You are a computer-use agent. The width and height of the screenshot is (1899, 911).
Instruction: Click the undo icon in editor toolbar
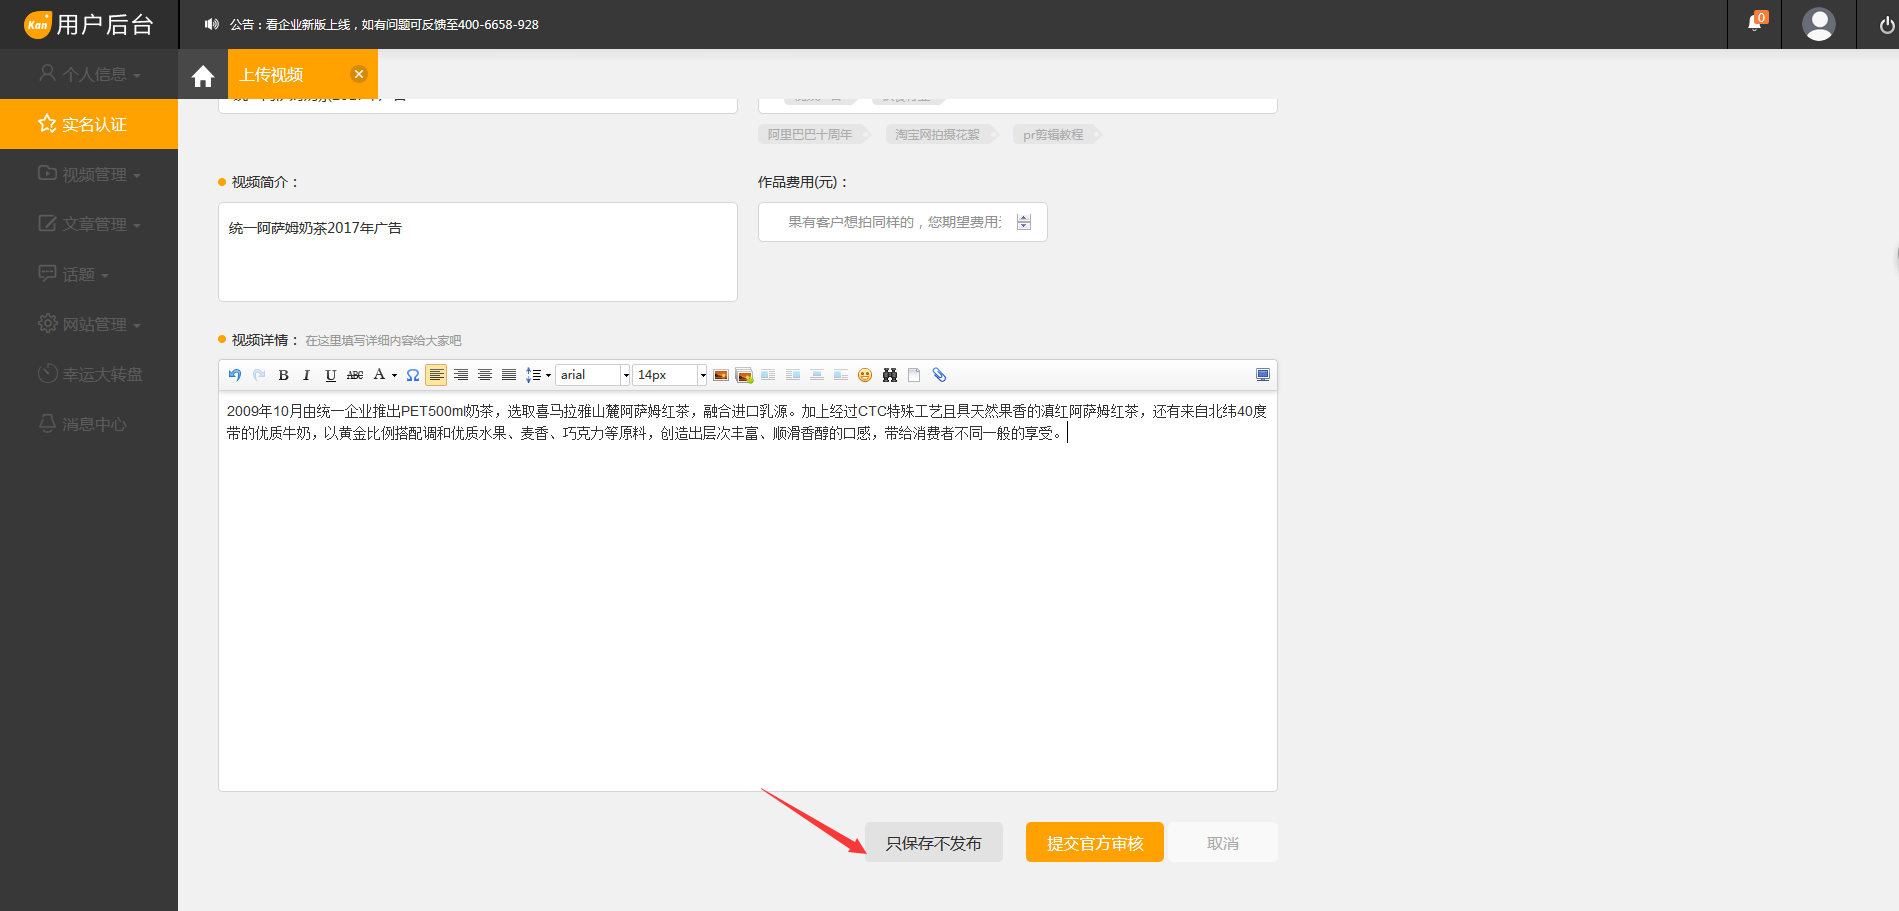[235, 375]
